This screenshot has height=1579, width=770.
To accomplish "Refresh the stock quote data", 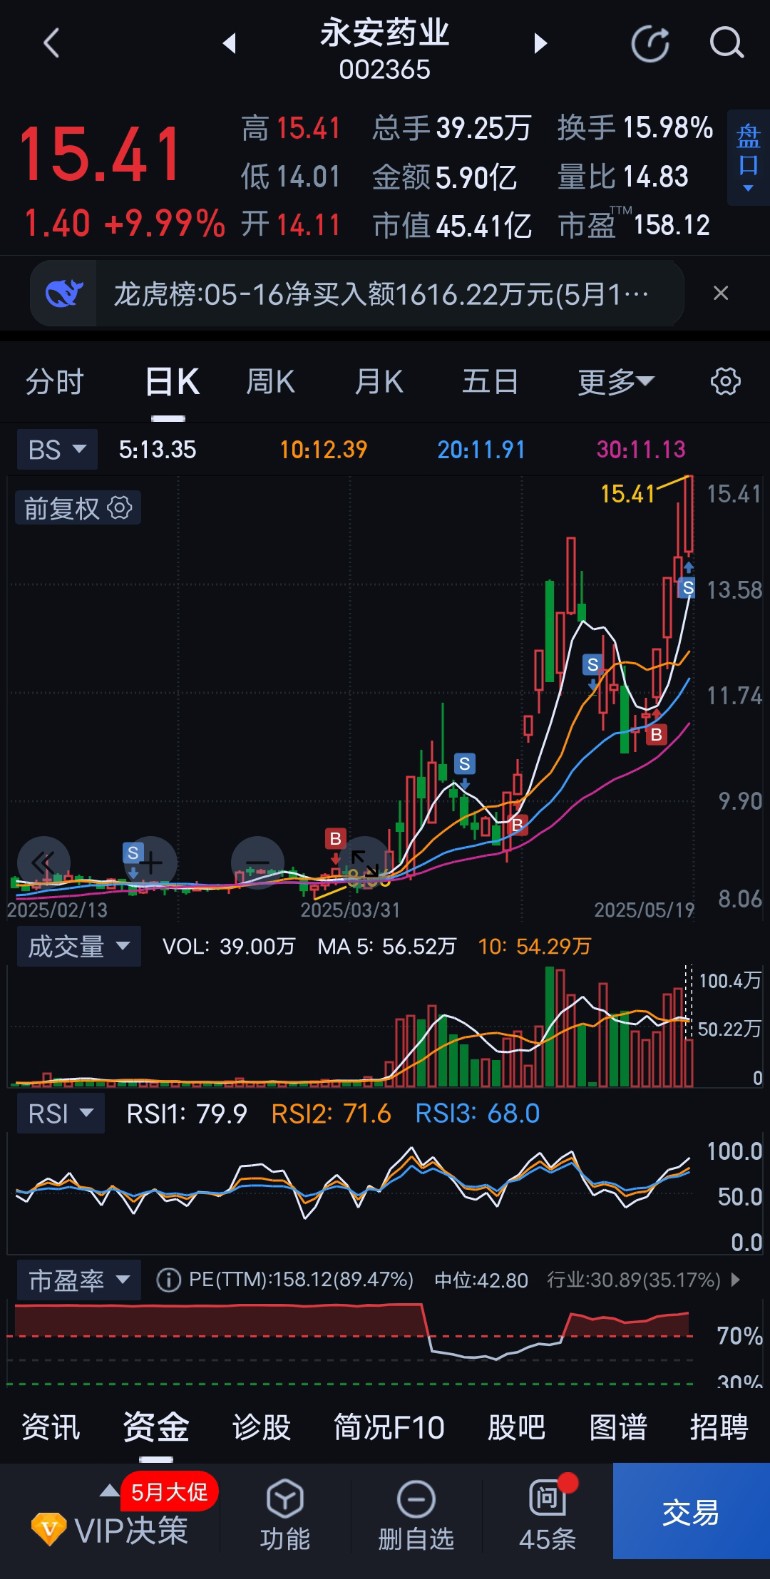I will point(650,43).
